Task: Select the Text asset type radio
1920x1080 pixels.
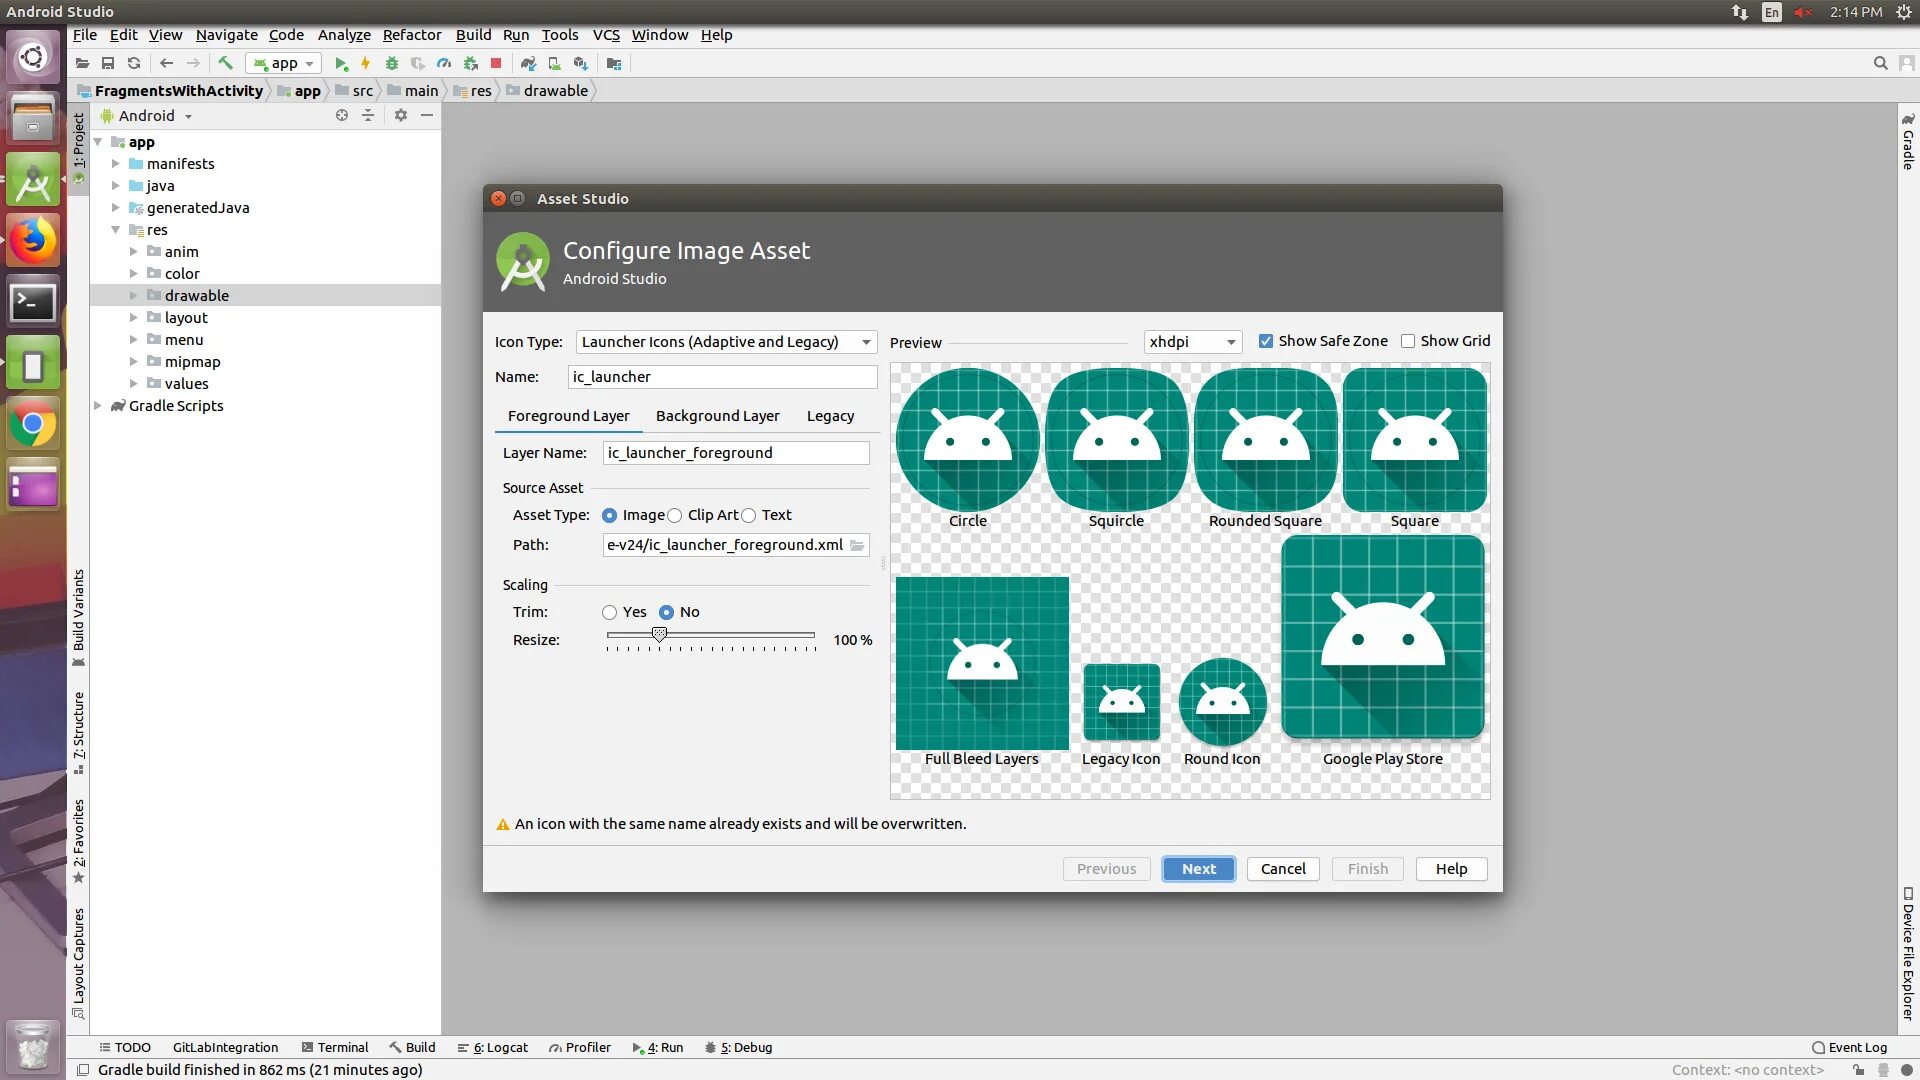Action: point(749,515)
